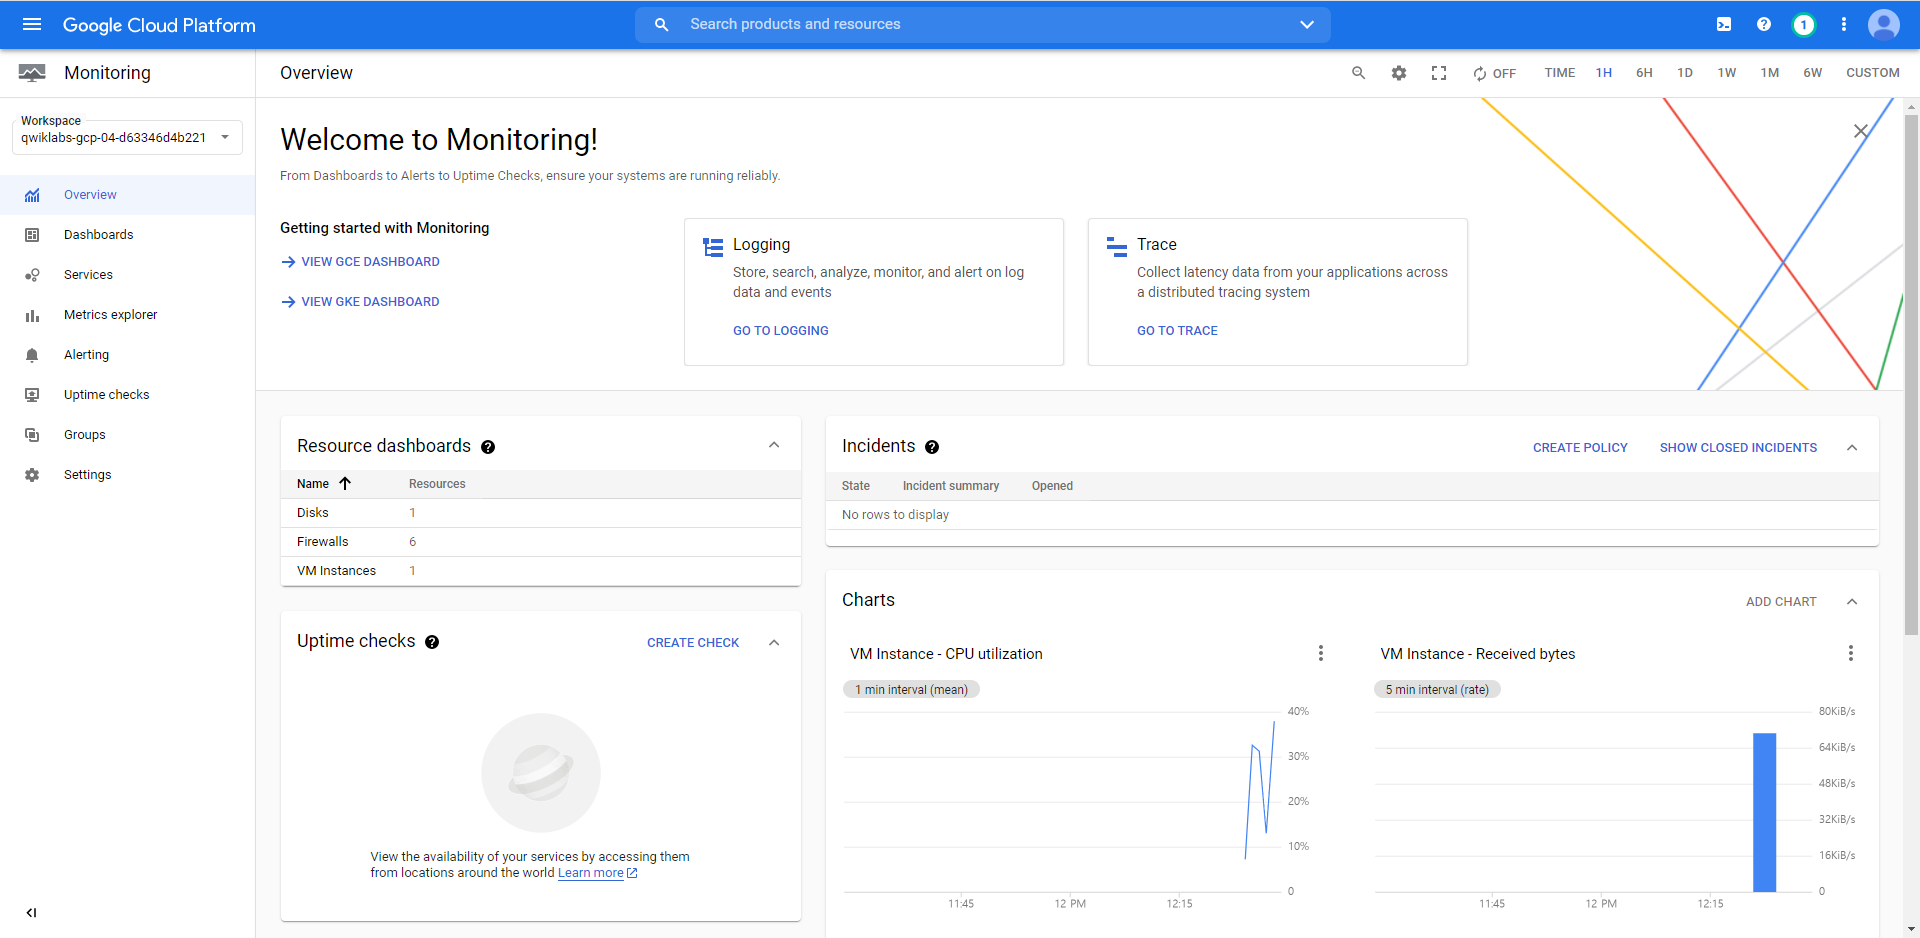This screenshot has height=938, width=1920.
Task: Click the 5 min interval (rate) chip
Action: (x=1437, y=690)
